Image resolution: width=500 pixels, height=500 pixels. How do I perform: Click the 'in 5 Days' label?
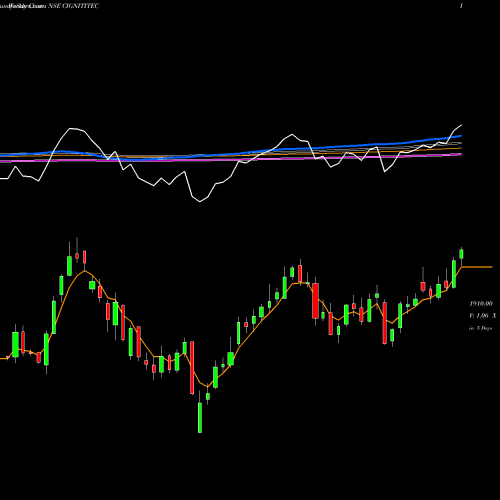(x=480, y=328)
